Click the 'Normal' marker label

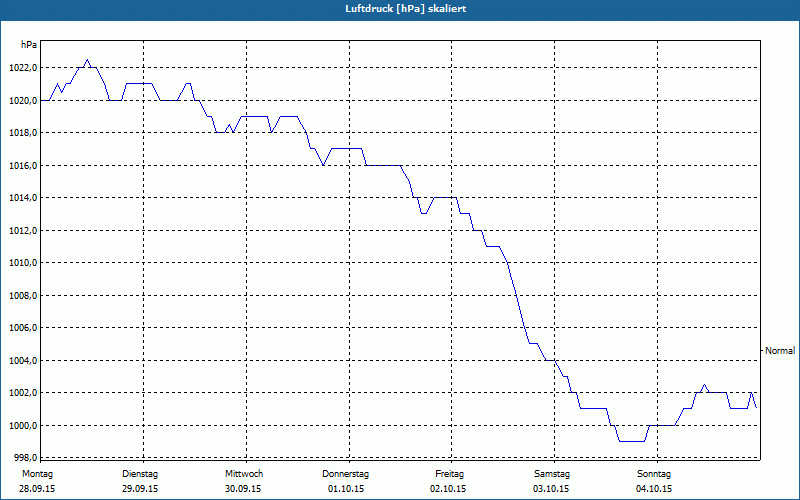coord(780,351)
